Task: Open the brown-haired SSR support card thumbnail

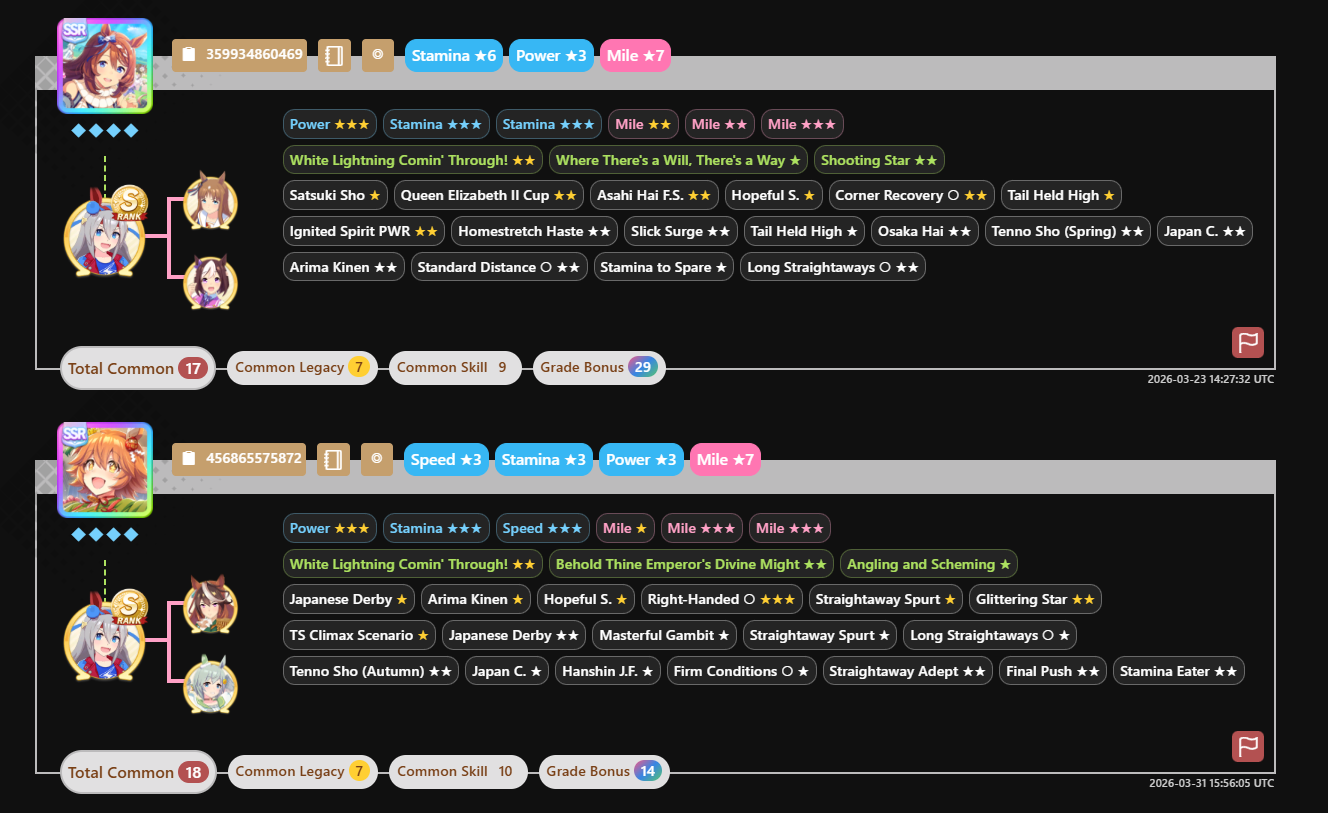Action: [x=105, y=65]
